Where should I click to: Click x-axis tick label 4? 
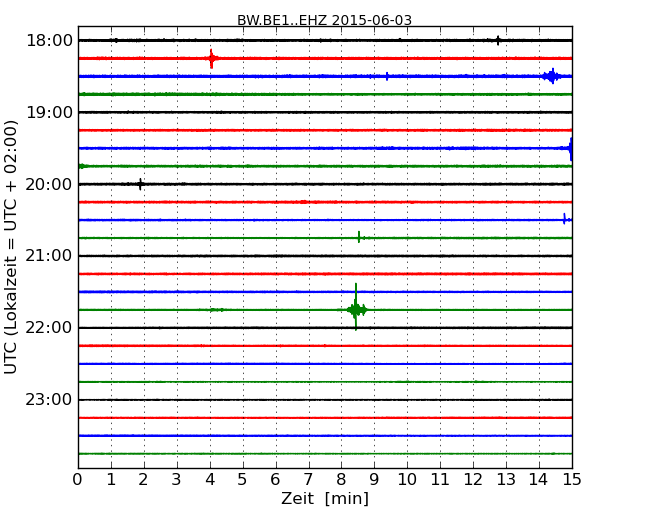click(210, 480)
